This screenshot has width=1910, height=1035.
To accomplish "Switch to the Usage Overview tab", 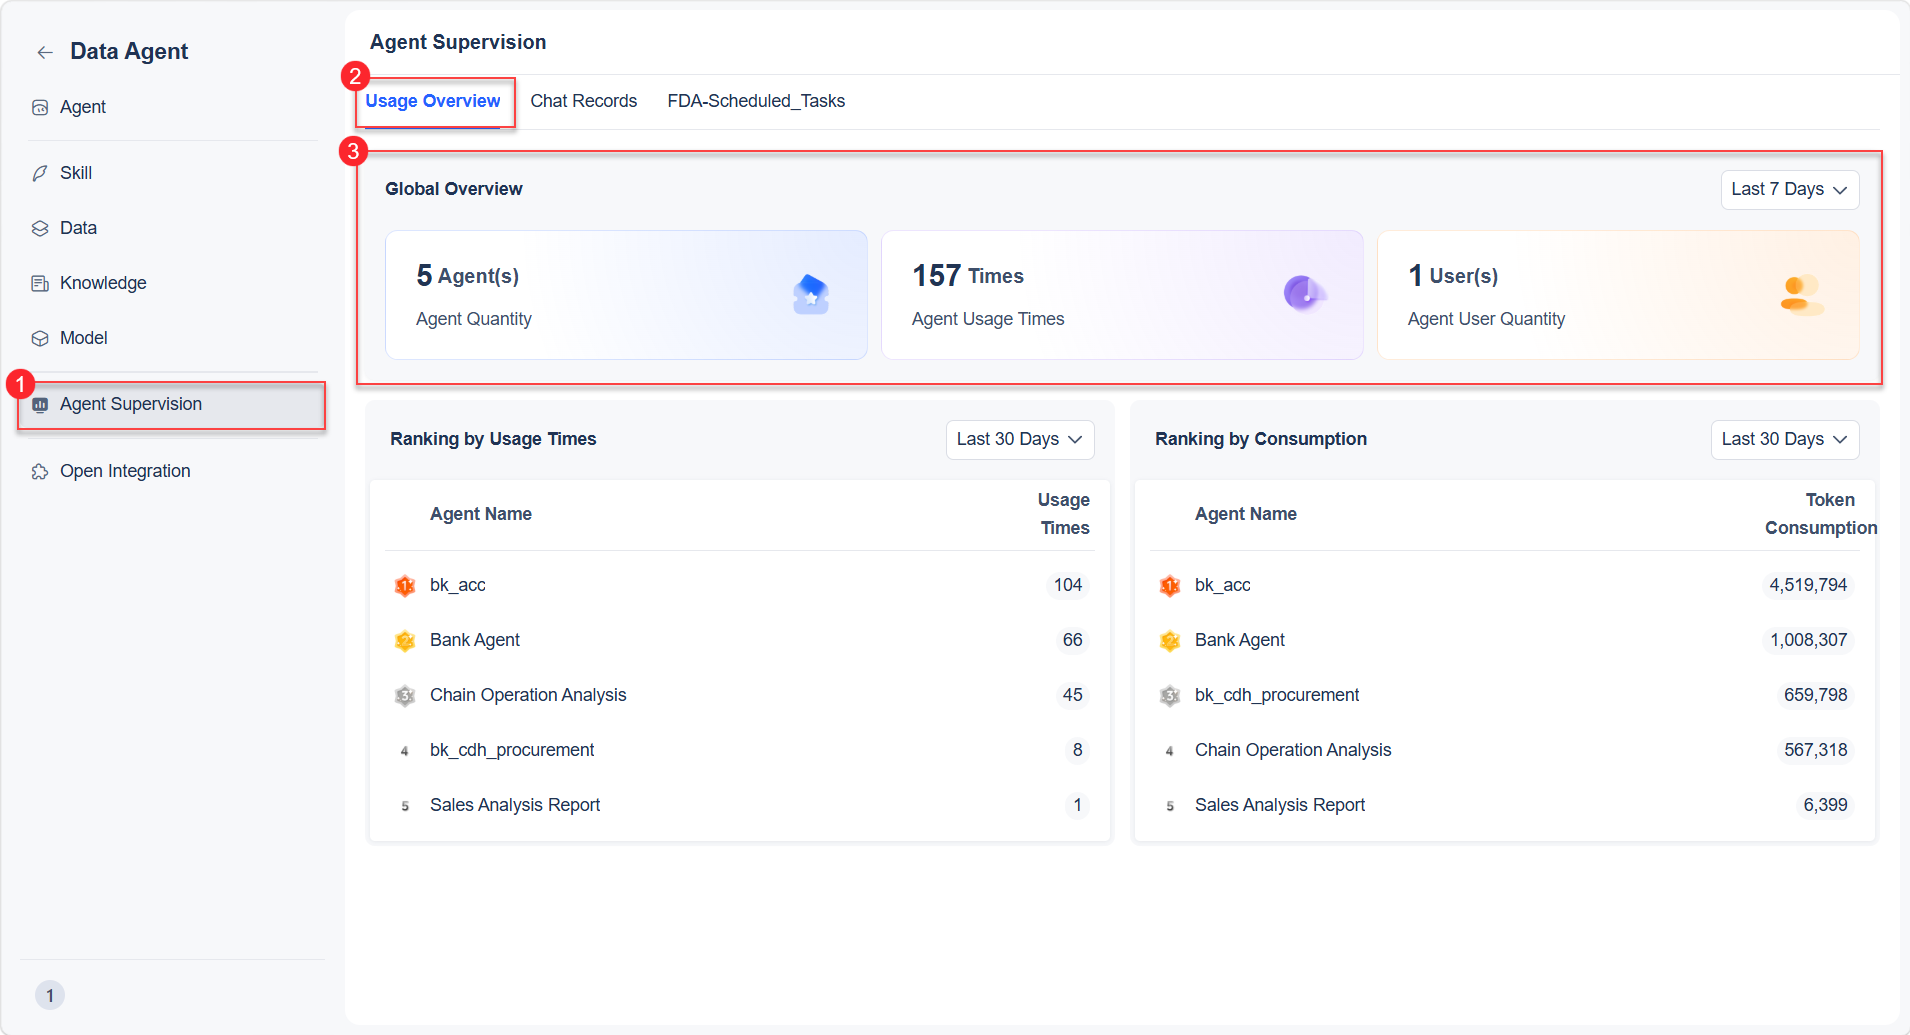I will 432,102.
